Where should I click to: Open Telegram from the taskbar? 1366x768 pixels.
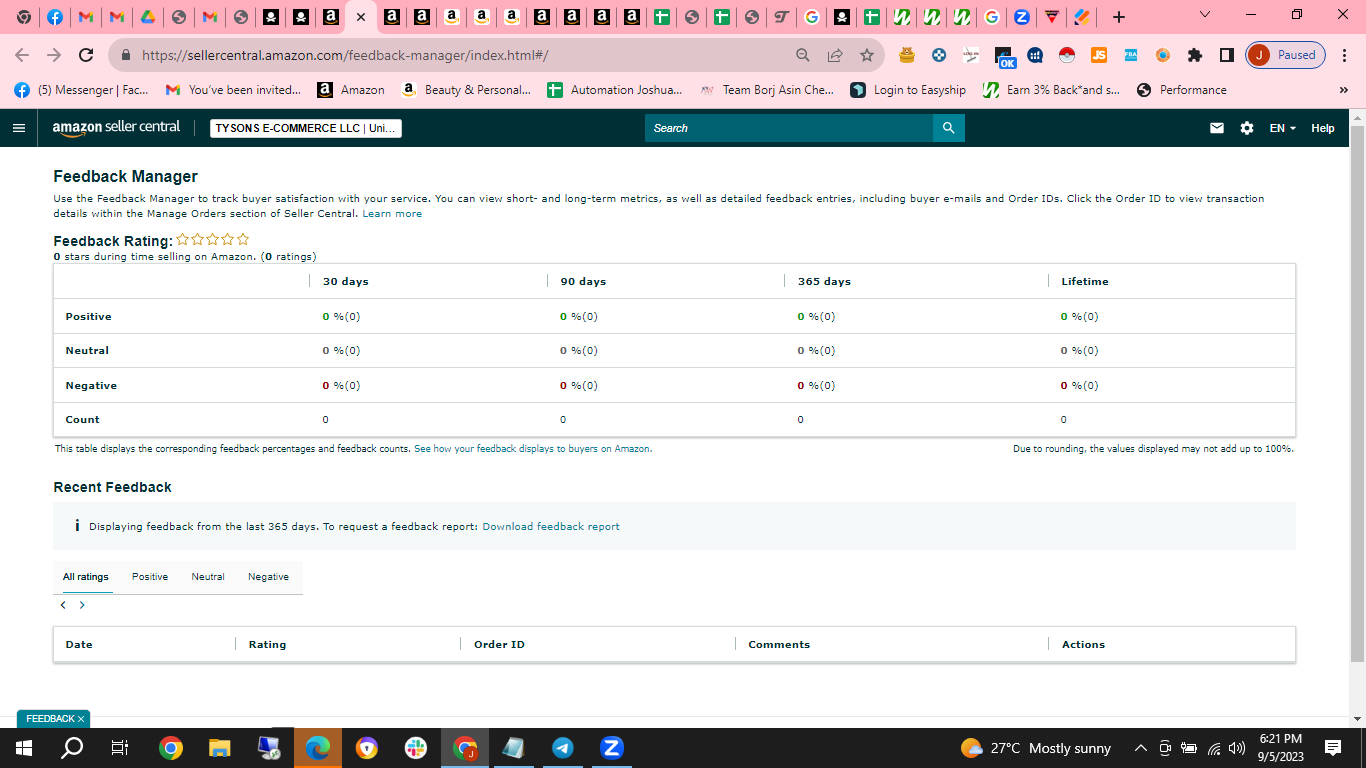pos(563,748)
